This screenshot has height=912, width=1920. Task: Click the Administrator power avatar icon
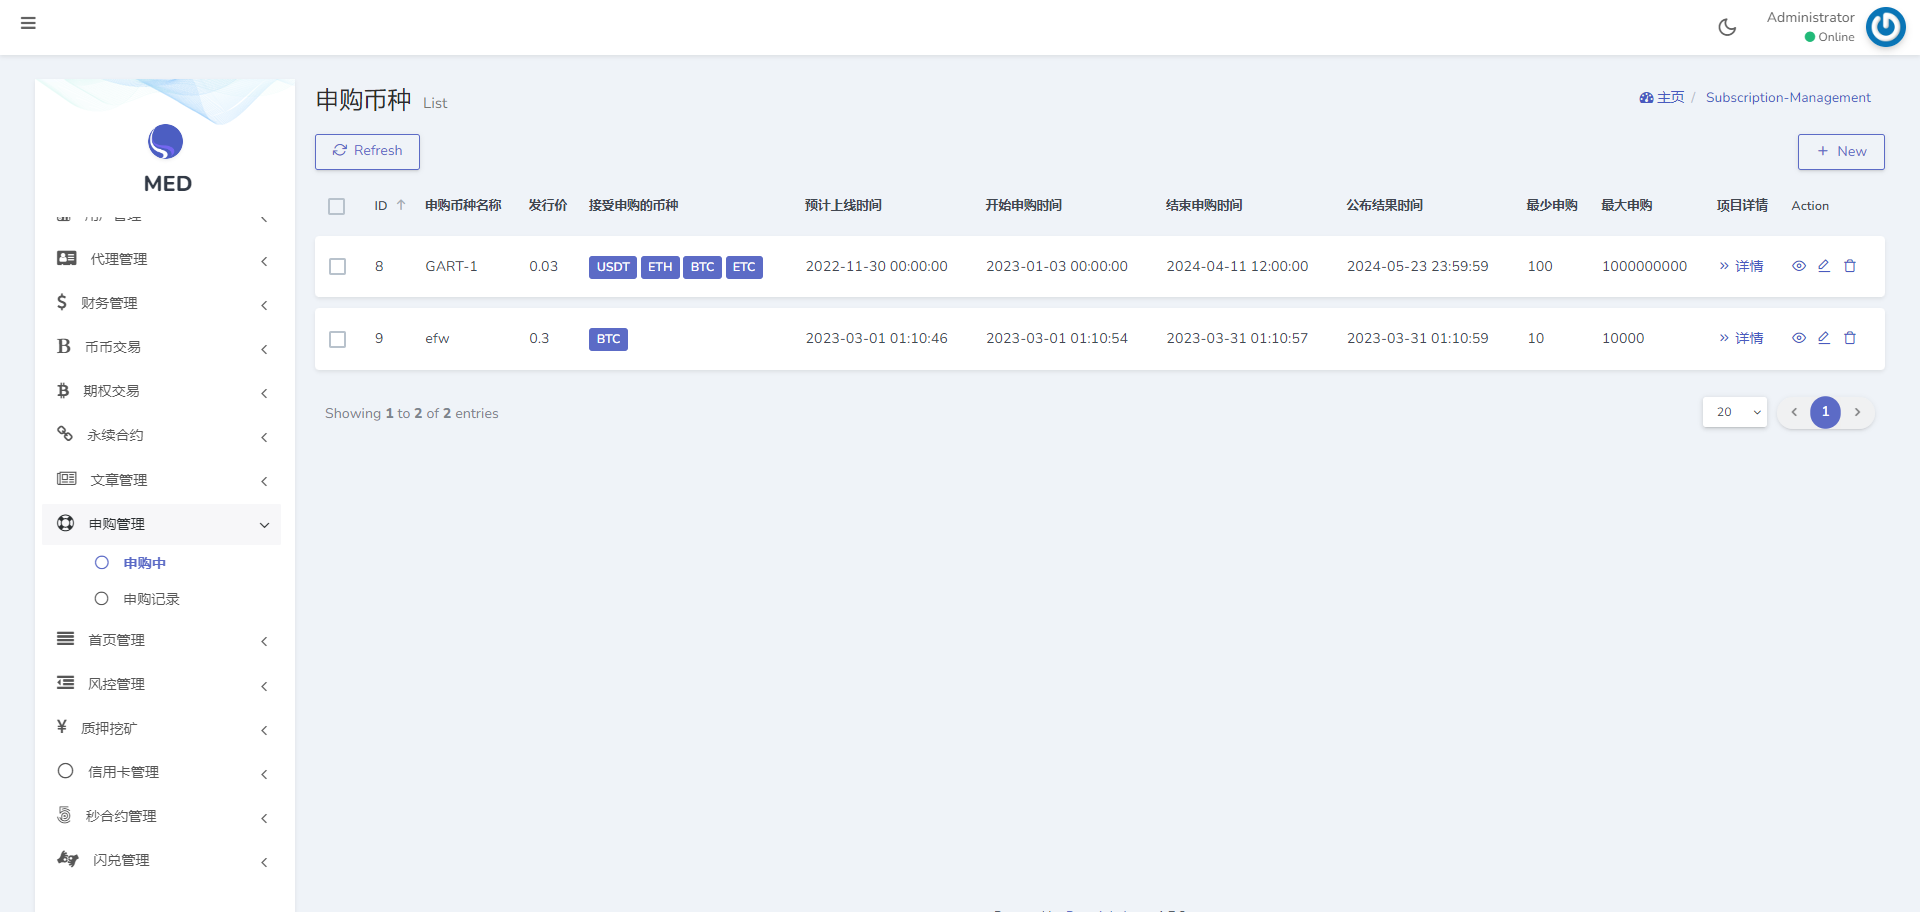[1885, 27]
